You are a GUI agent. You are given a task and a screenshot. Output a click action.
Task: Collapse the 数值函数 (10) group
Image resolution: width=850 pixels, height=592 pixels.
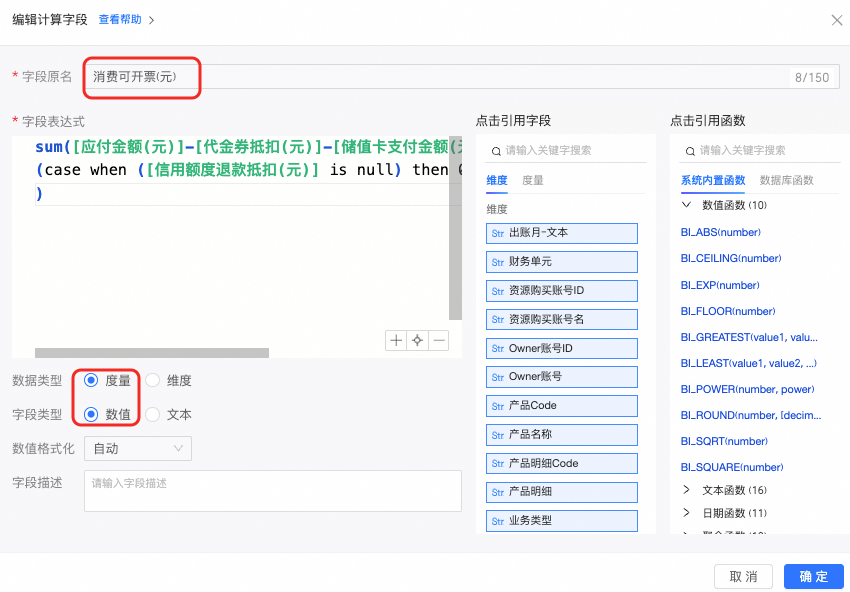pos(686,205)
